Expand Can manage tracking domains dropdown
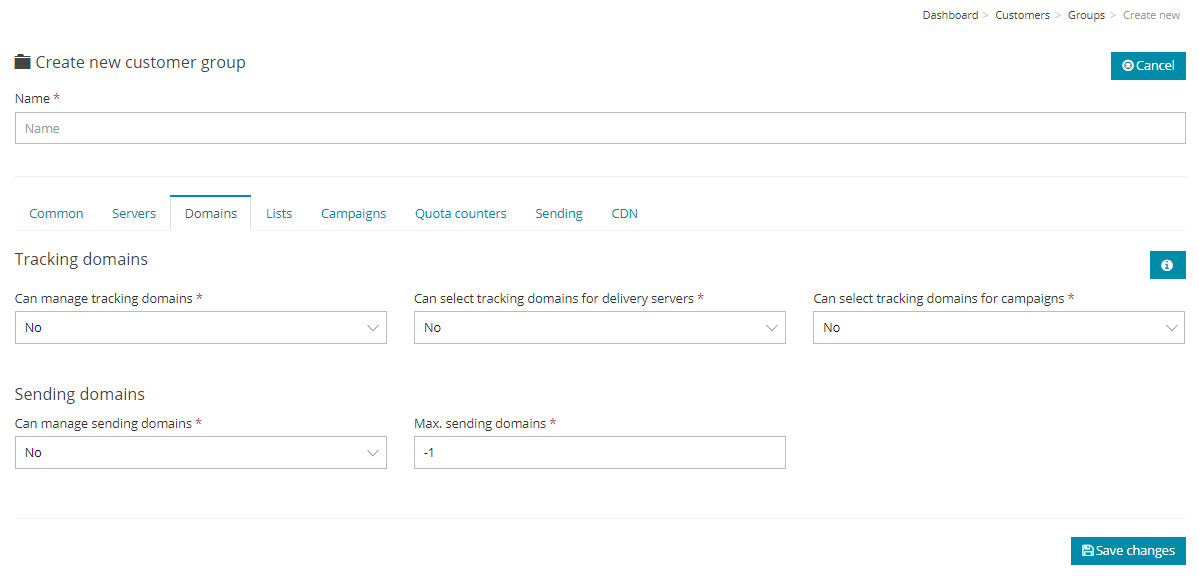Screen dimensions: 1199x576 (x=200, y=328)
